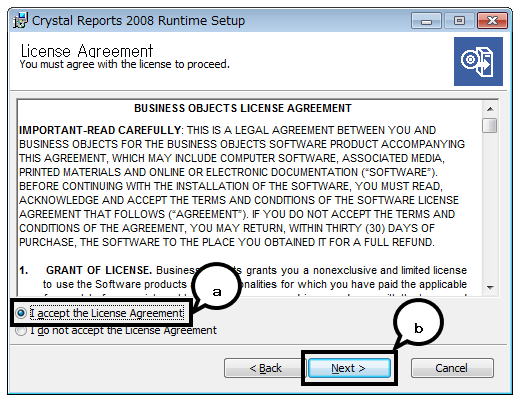The image size is (520, 401).
Task: Go to the next setup step
Action: [349, 368]
